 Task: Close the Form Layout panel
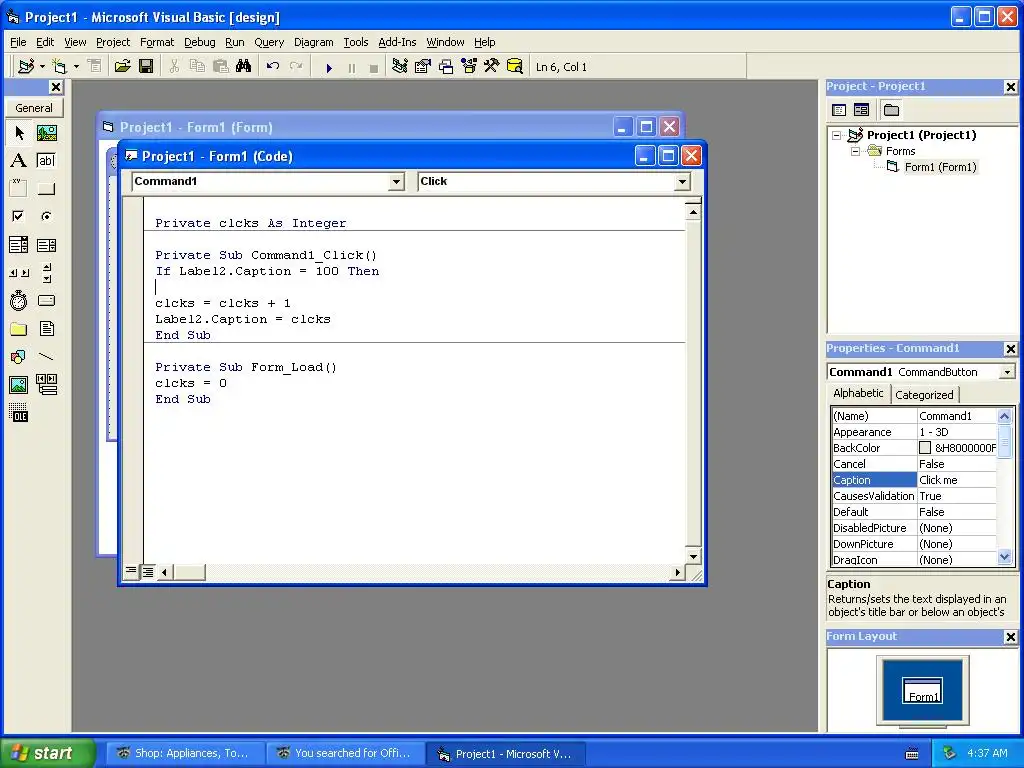[1010, 637]
